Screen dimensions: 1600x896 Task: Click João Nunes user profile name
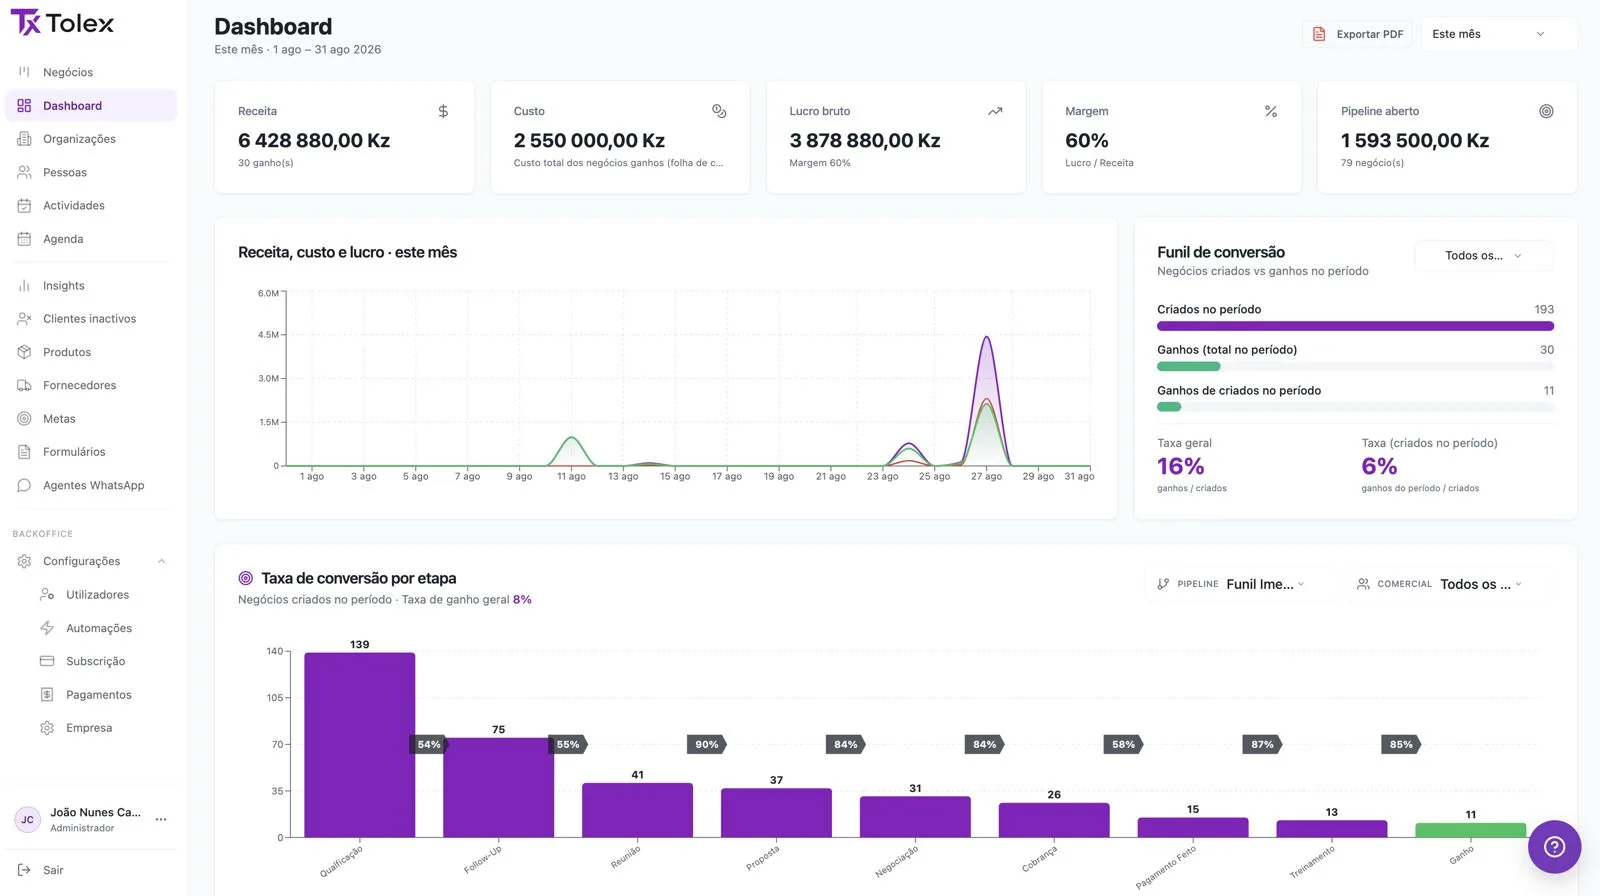[x=96, y=813]
